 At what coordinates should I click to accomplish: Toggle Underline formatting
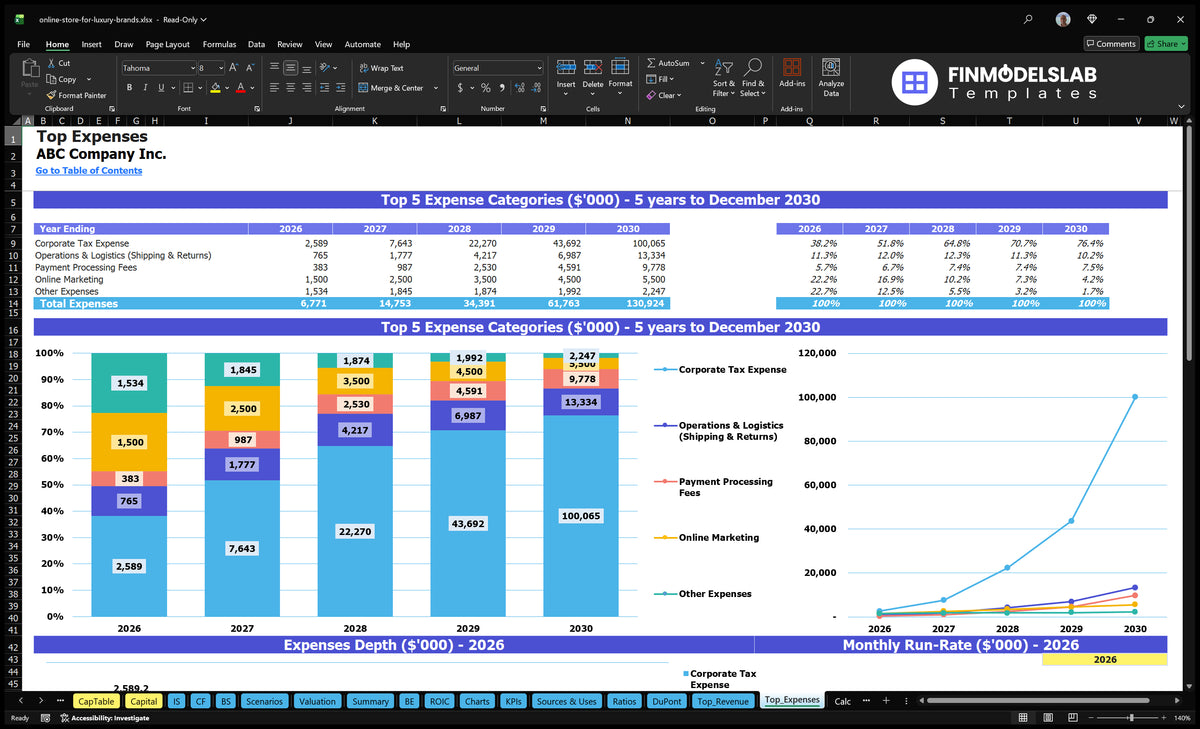160,88
